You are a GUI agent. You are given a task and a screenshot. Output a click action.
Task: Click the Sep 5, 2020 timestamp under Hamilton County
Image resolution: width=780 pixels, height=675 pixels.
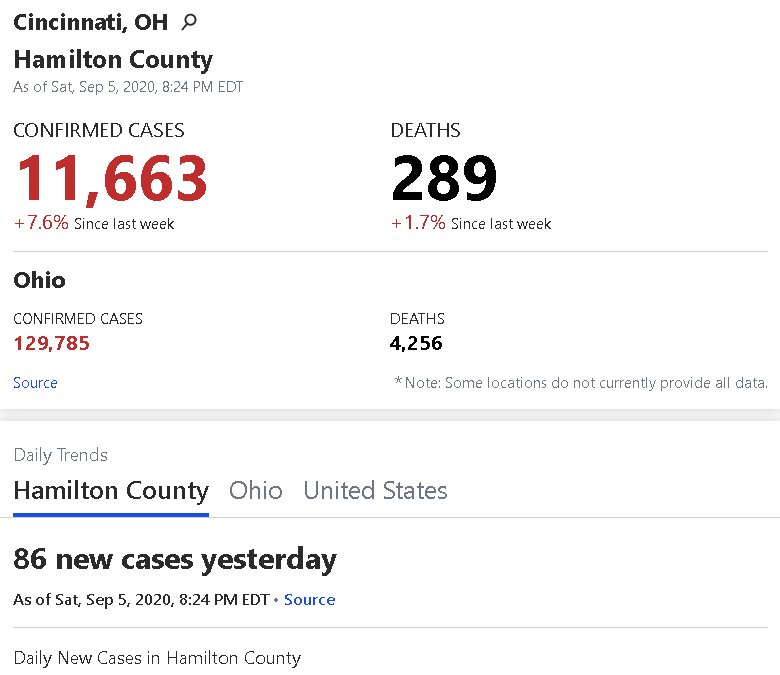click(128, 87)
